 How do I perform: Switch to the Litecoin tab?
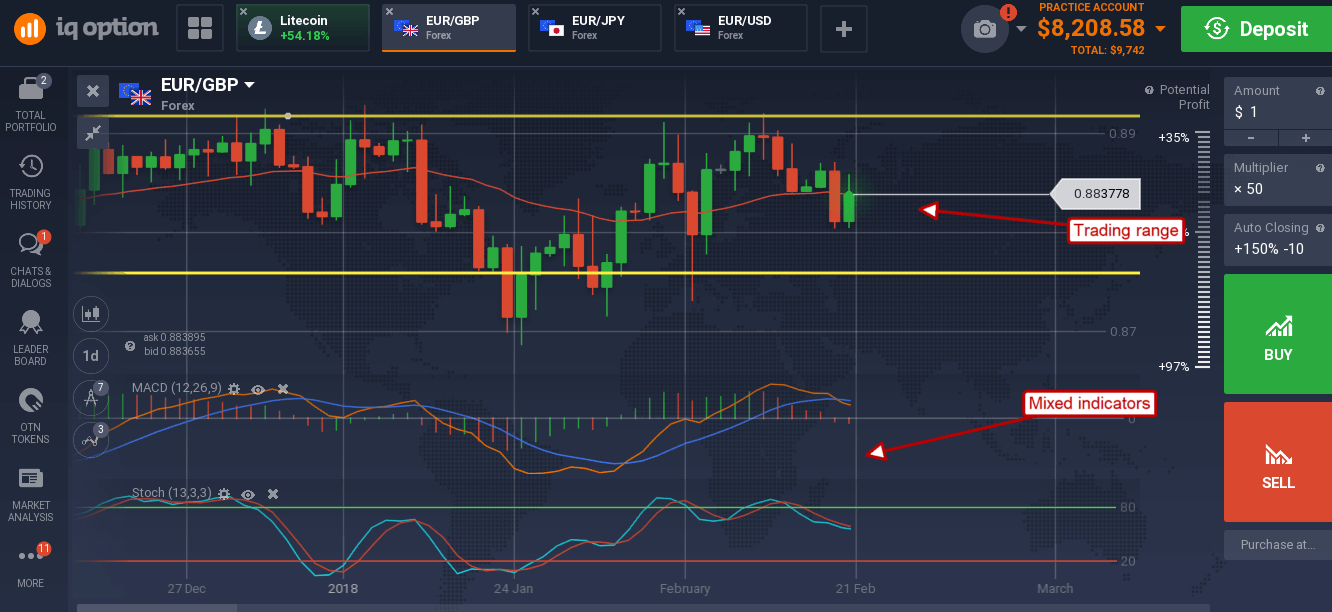303,28
